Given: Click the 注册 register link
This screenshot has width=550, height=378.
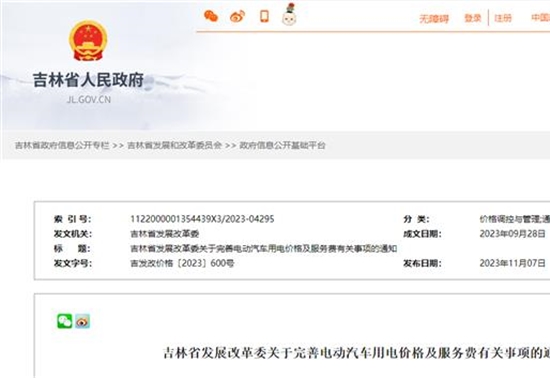Looking at the screenshot, I should pos(503,18).
